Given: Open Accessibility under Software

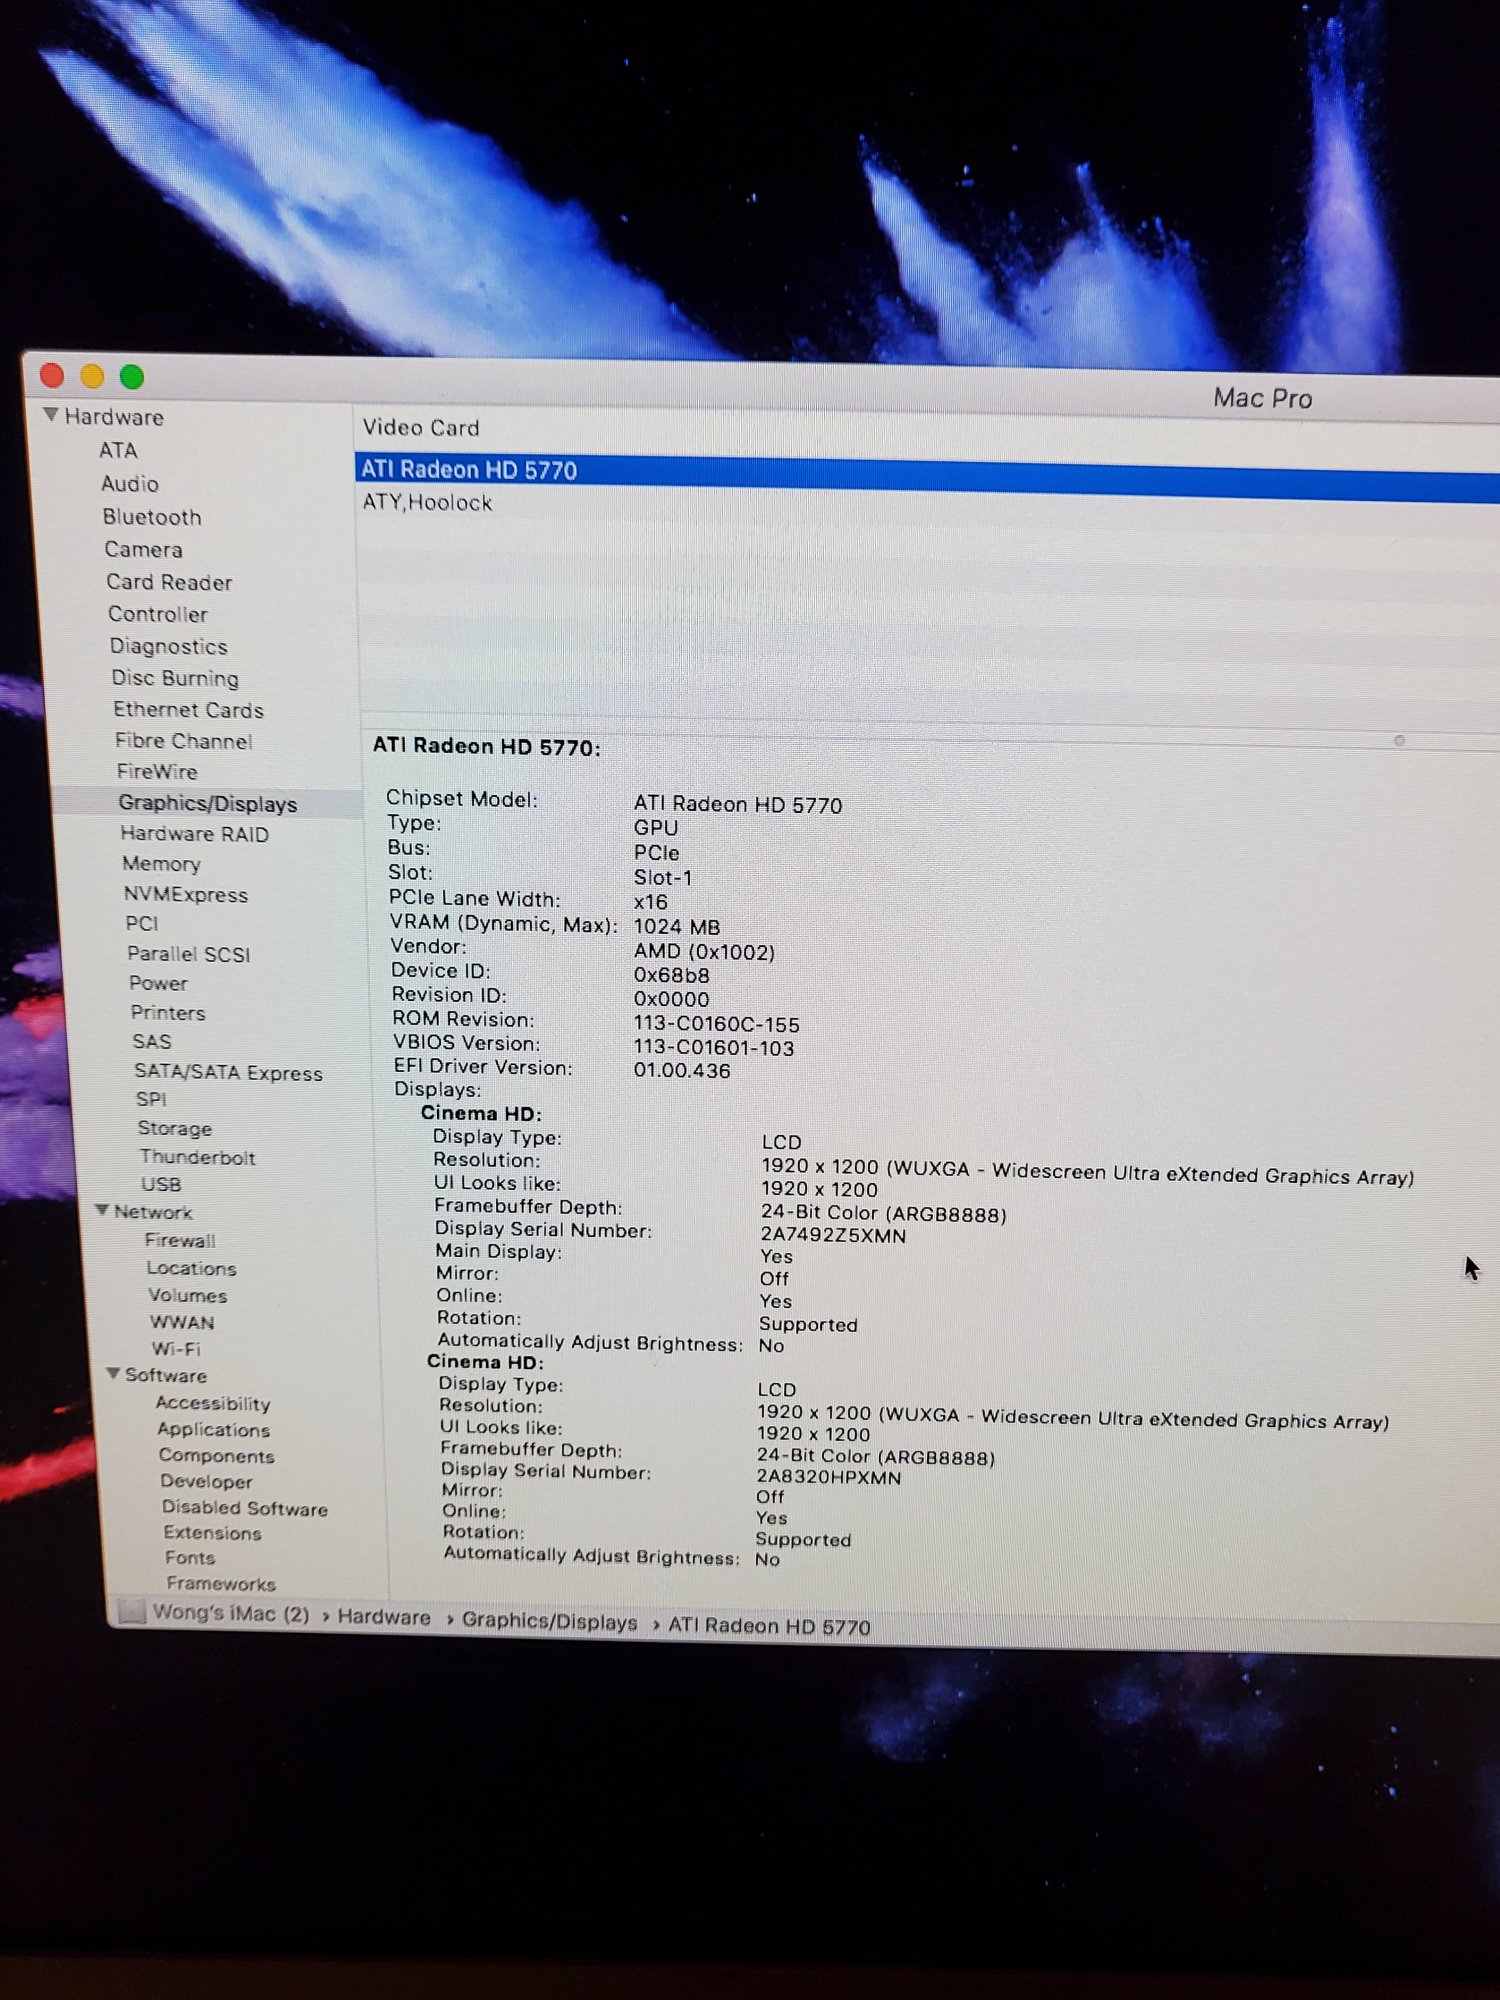Looking at the screenshot, I should (x=213, y=1403).
